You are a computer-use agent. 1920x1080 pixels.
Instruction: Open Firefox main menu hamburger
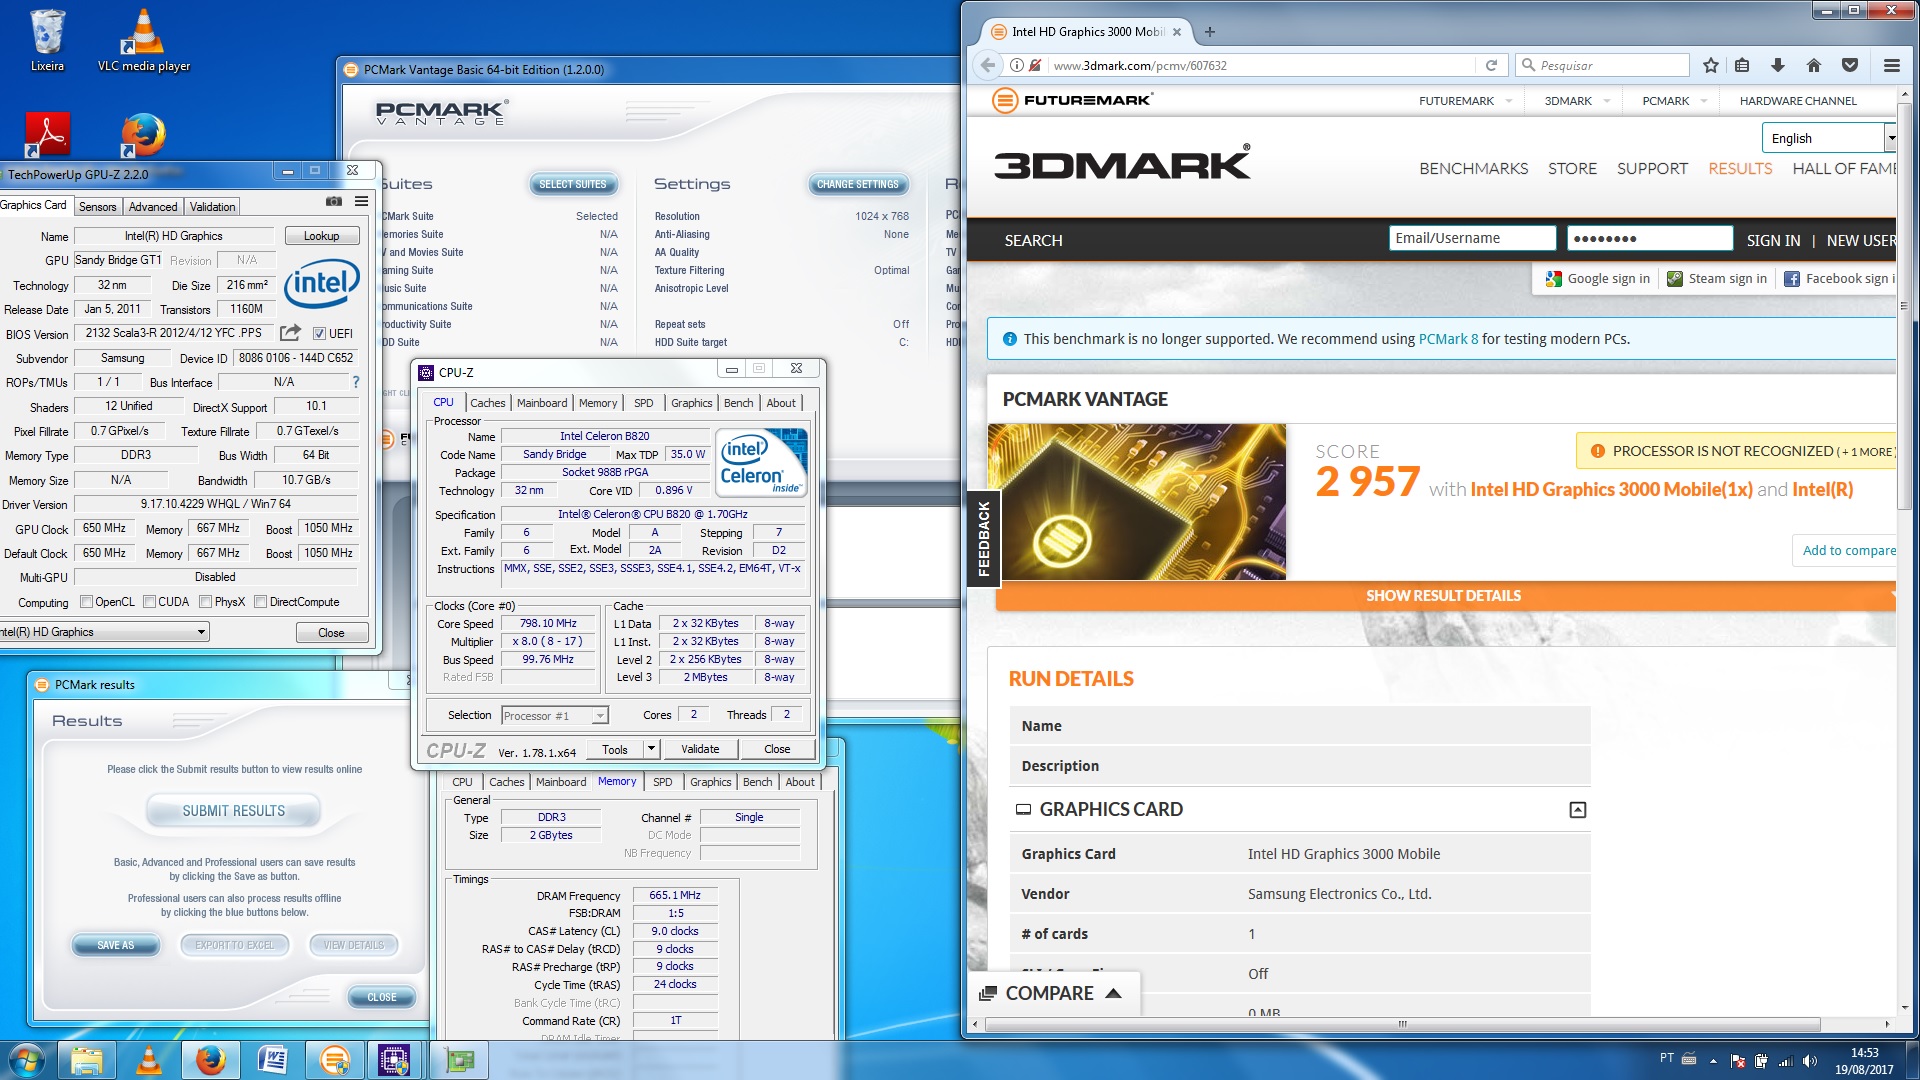(1891, 65)
